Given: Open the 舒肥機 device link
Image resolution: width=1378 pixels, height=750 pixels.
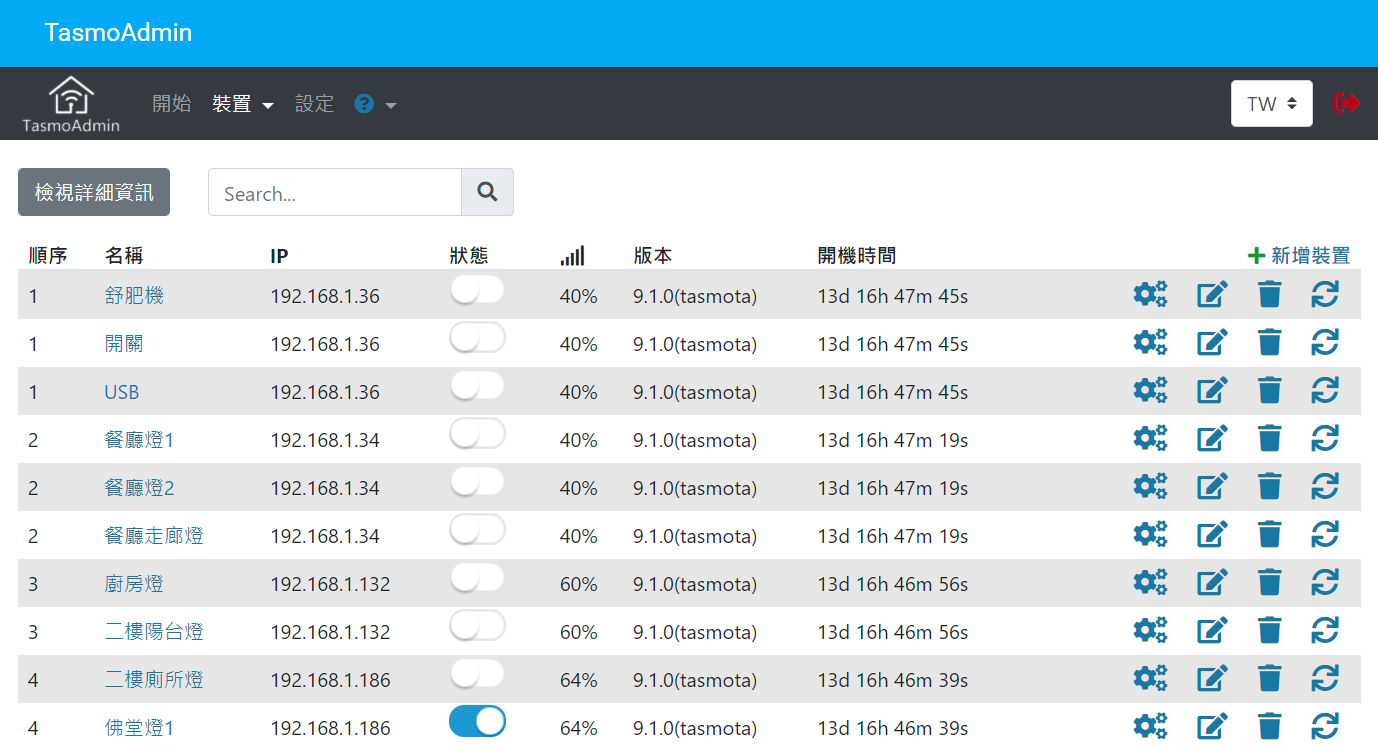Looking at the screenshot, I should [x=134, y=296].
